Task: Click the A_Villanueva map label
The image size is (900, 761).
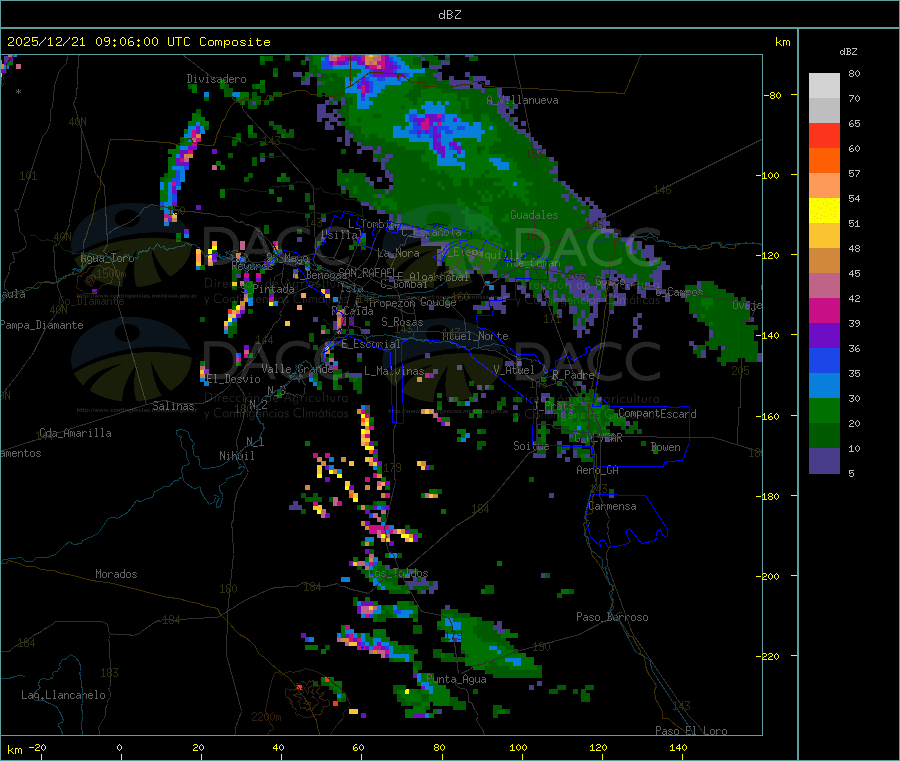Action: click(522, 100)
